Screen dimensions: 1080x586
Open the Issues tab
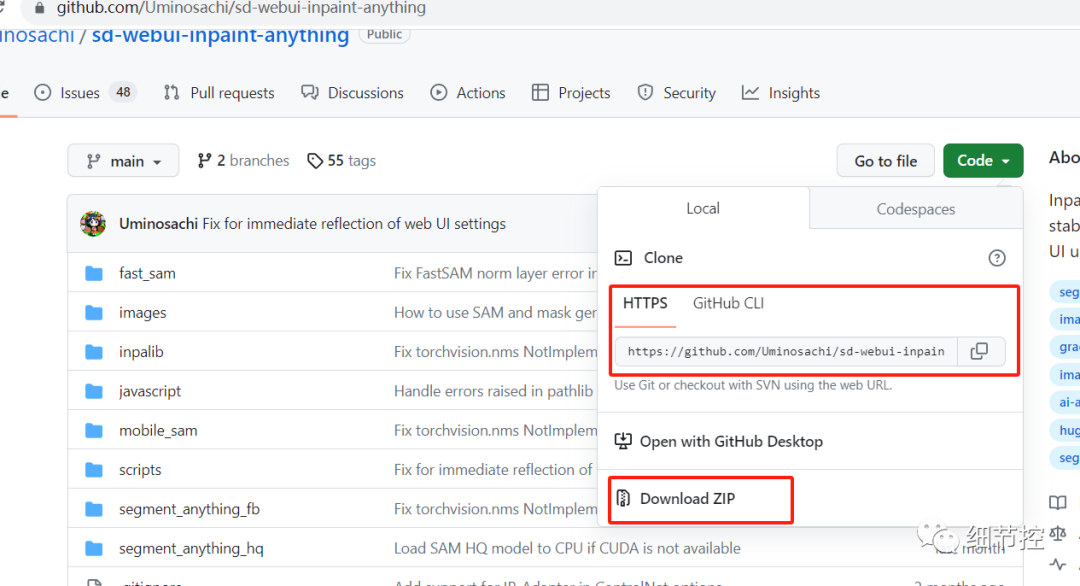85,93
